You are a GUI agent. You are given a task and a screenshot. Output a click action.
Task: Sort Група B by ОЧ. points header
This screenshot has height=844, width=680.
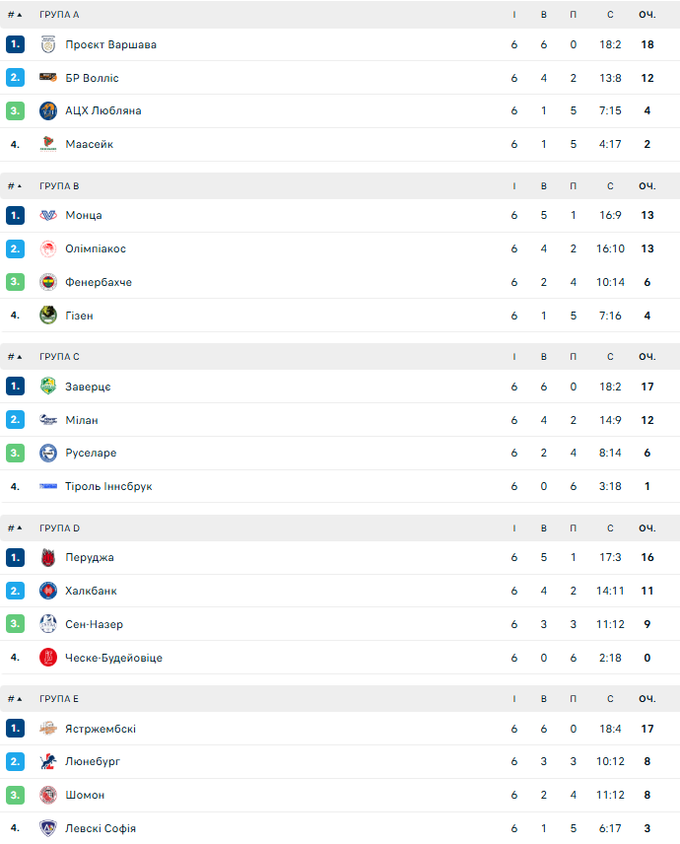(x=647, y=186)
